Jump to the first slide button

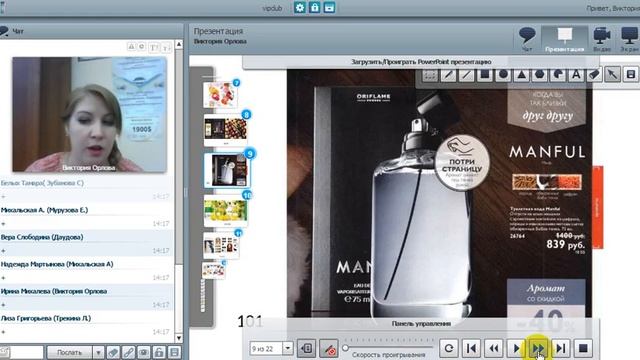471,348
